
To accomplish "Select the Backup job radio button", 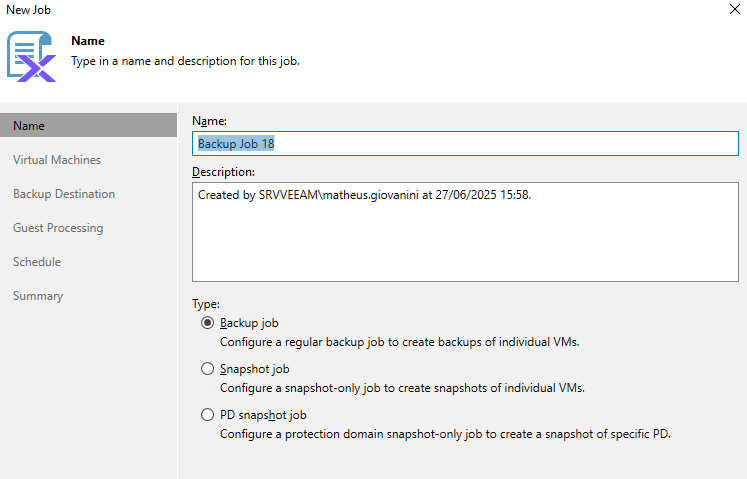I will [207, 323].
